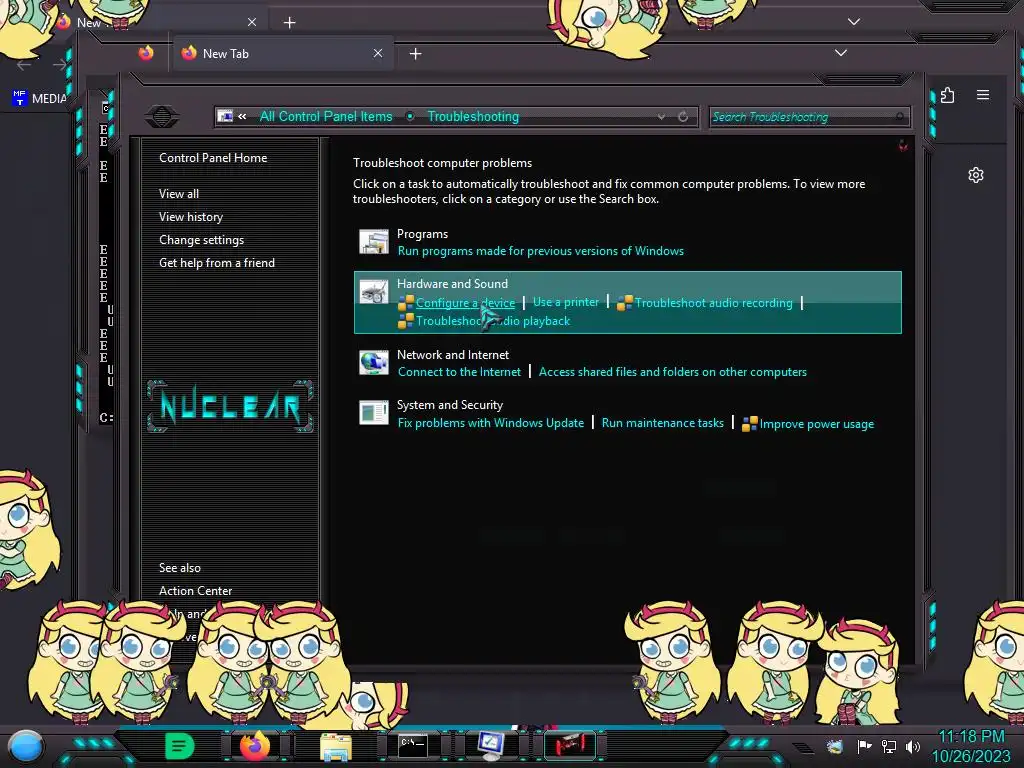Click the System and Security category icon

point(374,413)
